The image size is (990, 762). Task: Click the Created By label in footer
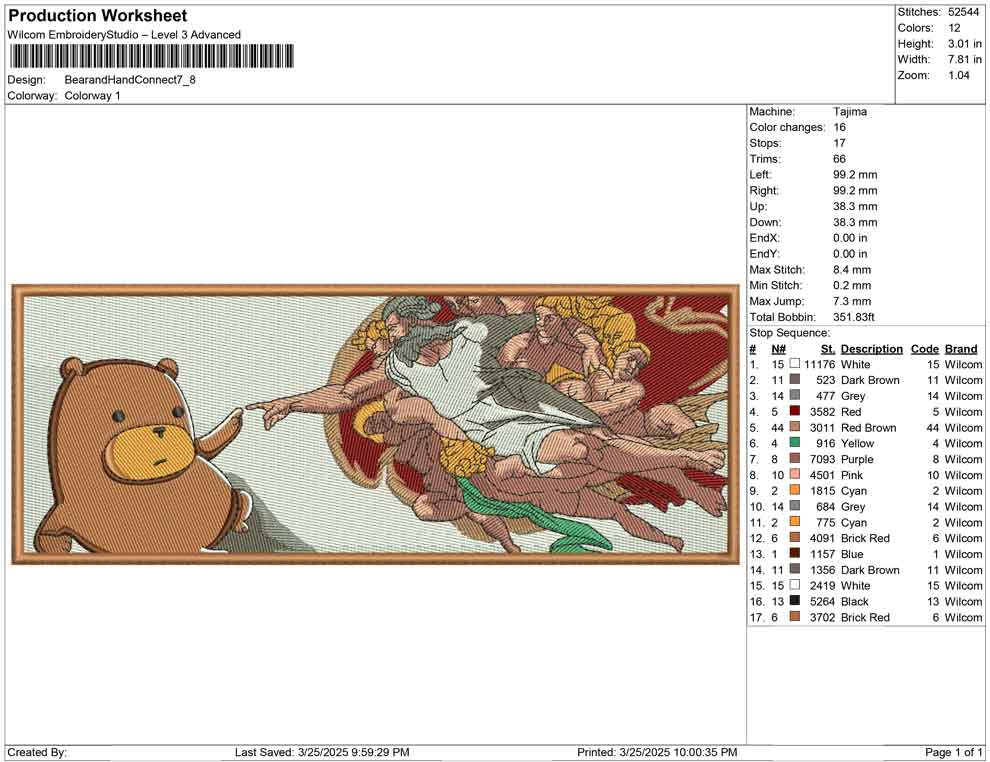[37, 752]
